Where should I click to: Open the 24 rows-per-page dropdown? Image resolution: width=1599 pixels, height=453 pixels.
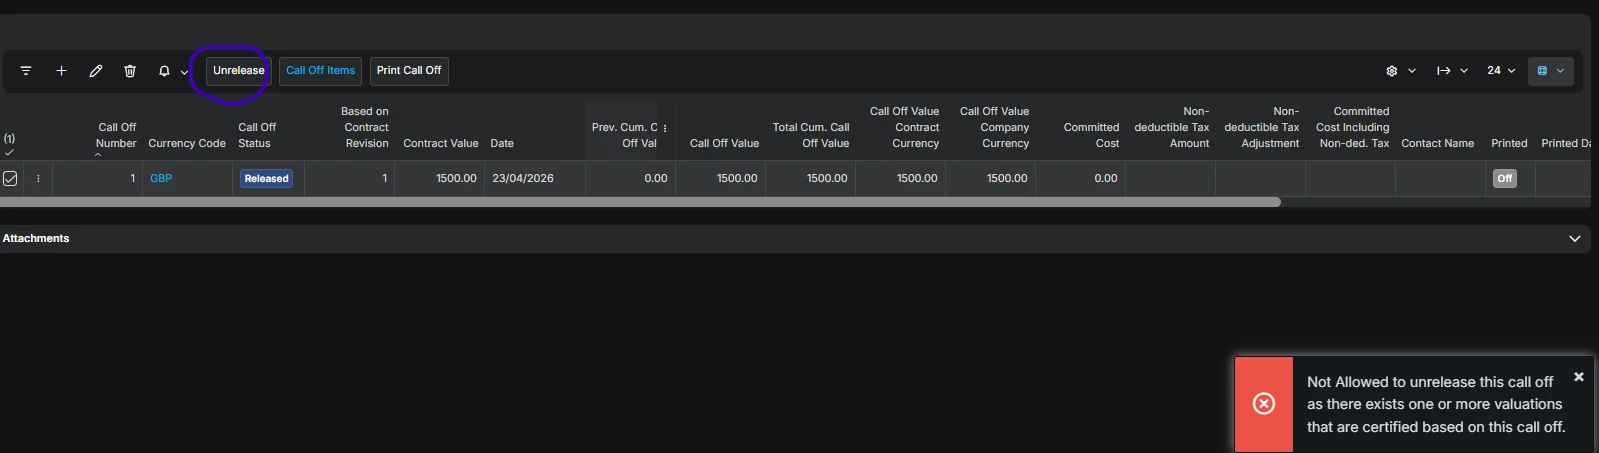pos(1500,71)
